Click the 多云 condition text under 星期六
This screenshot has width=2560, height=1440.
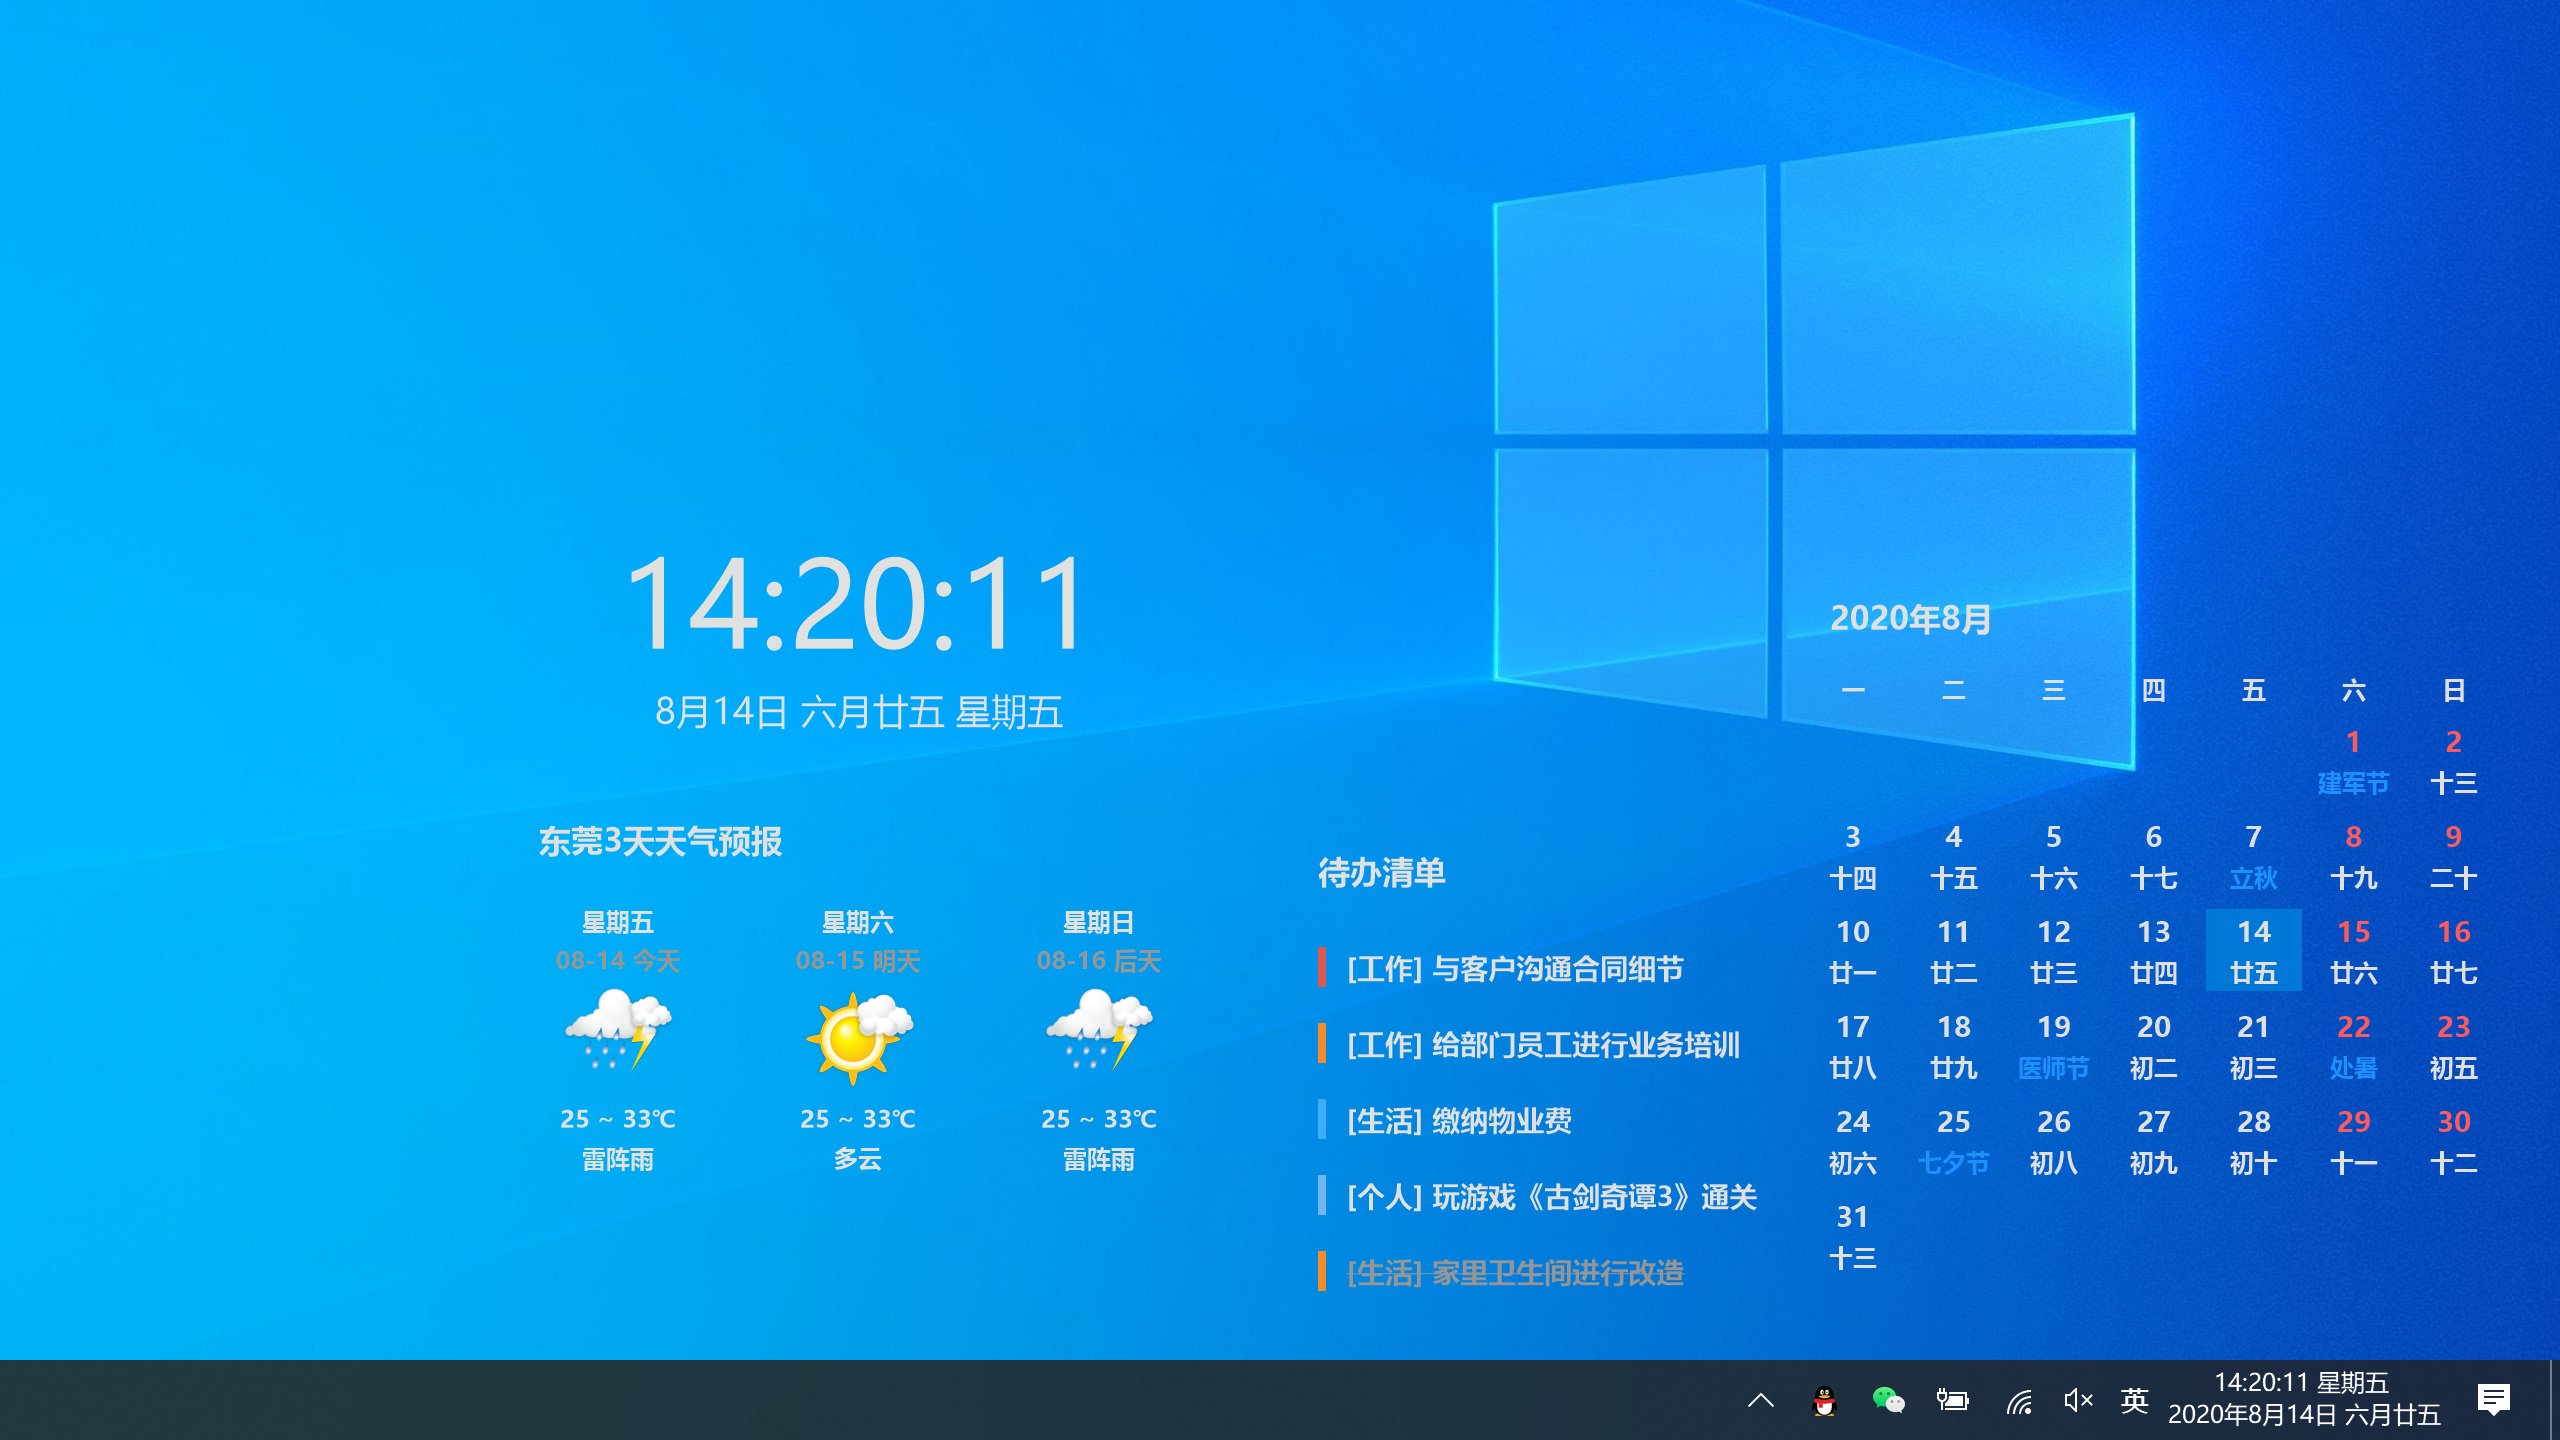tap(858, 1159)
